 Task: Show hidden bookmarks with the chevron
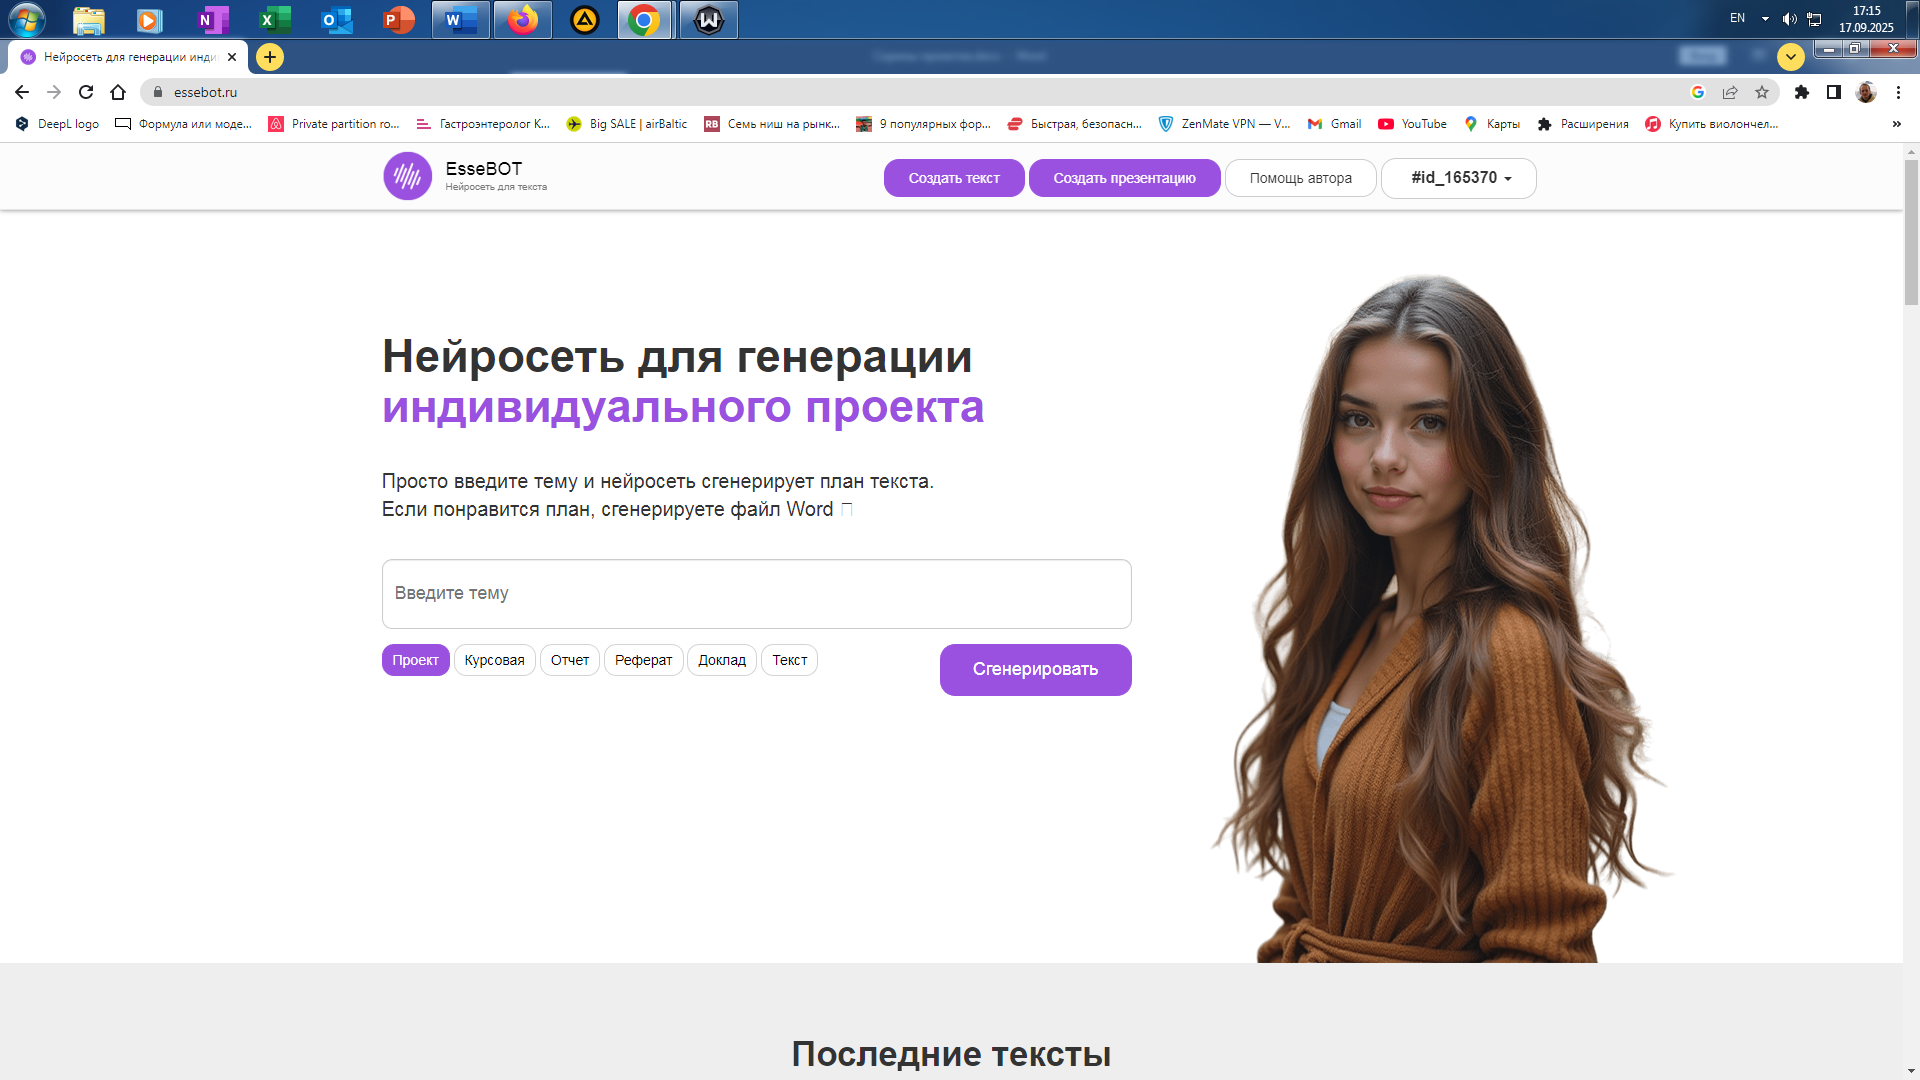(x=1896, y=124)
